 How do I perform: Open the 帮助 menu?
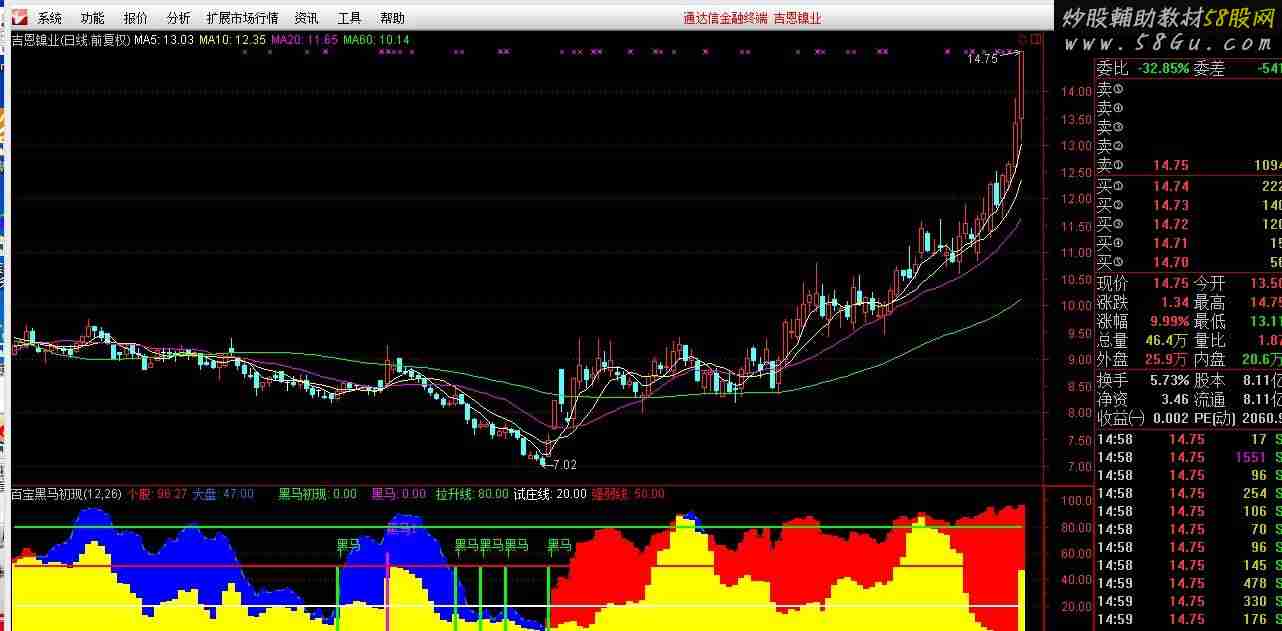click(392, 18)
